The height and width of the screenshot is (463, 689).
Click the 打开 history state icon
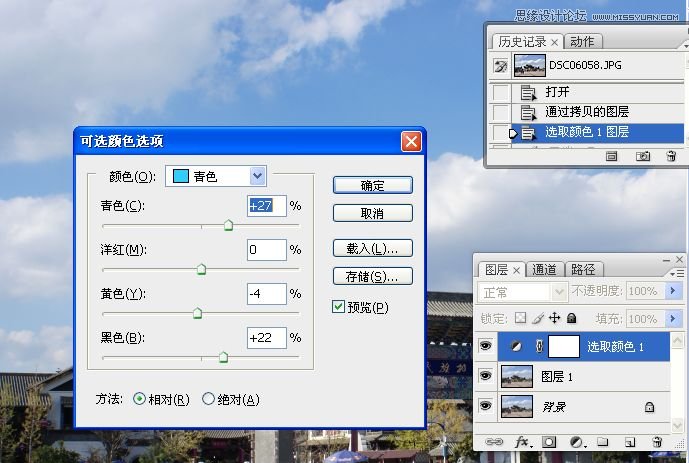click(528, 93)
